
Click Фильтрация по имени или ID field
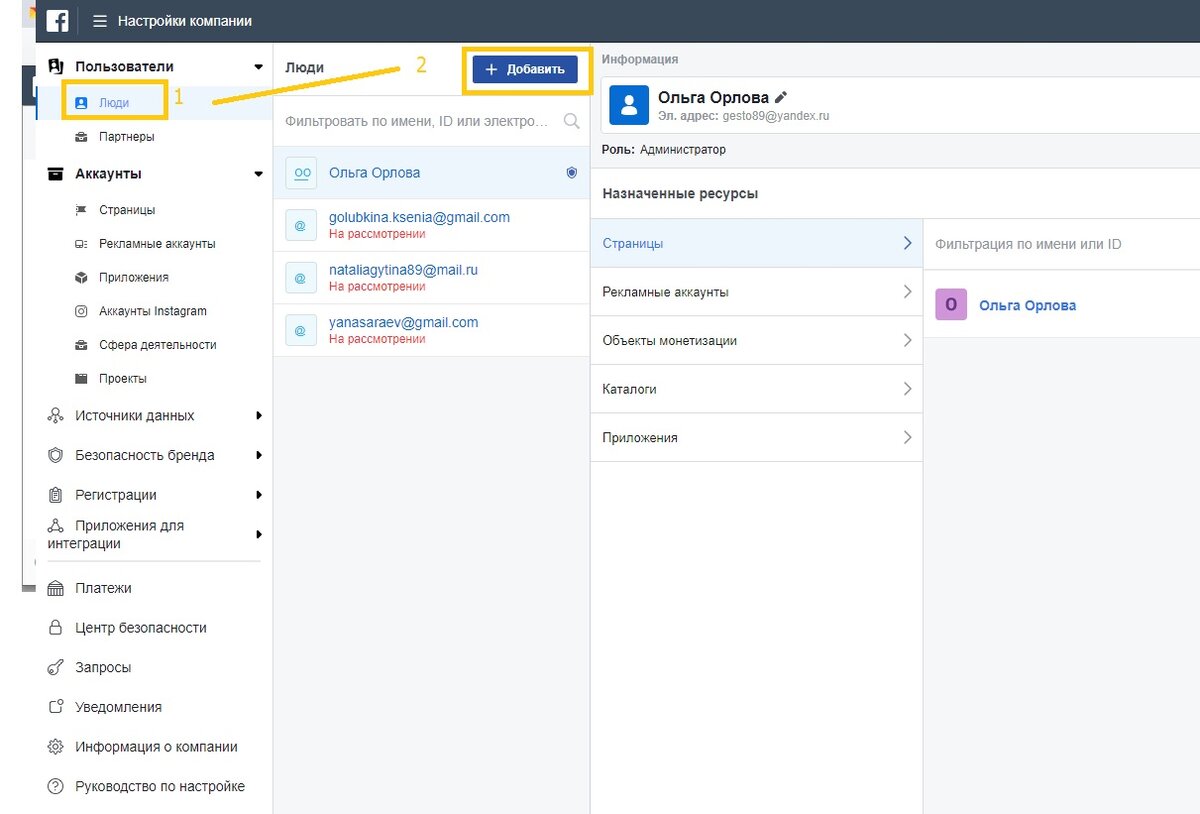point(1062,244)
